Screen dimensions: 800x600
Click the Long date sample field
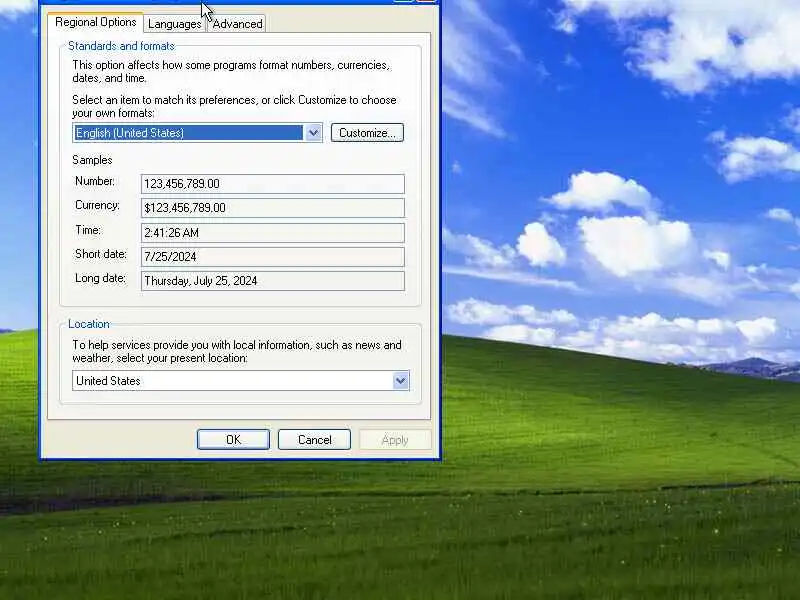[x=272, y=281]
